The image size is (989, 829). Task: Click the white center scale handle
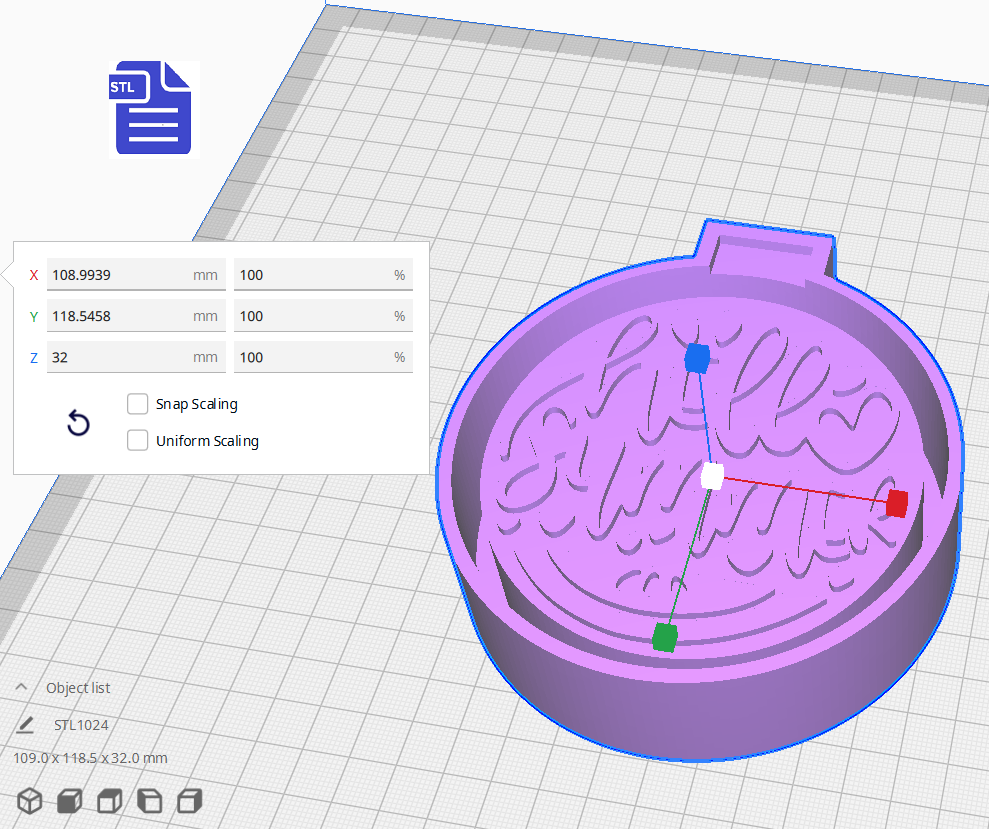711,478
